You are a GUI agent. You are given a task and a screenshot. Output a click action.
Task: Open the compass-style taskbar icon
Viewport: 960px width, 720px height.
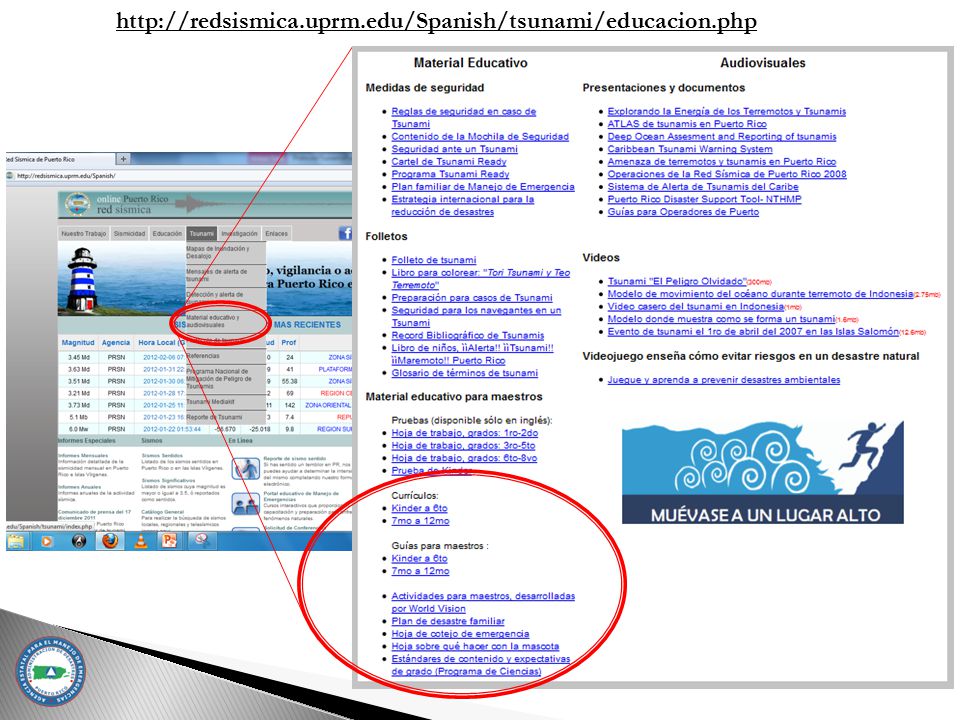[79, 541]
